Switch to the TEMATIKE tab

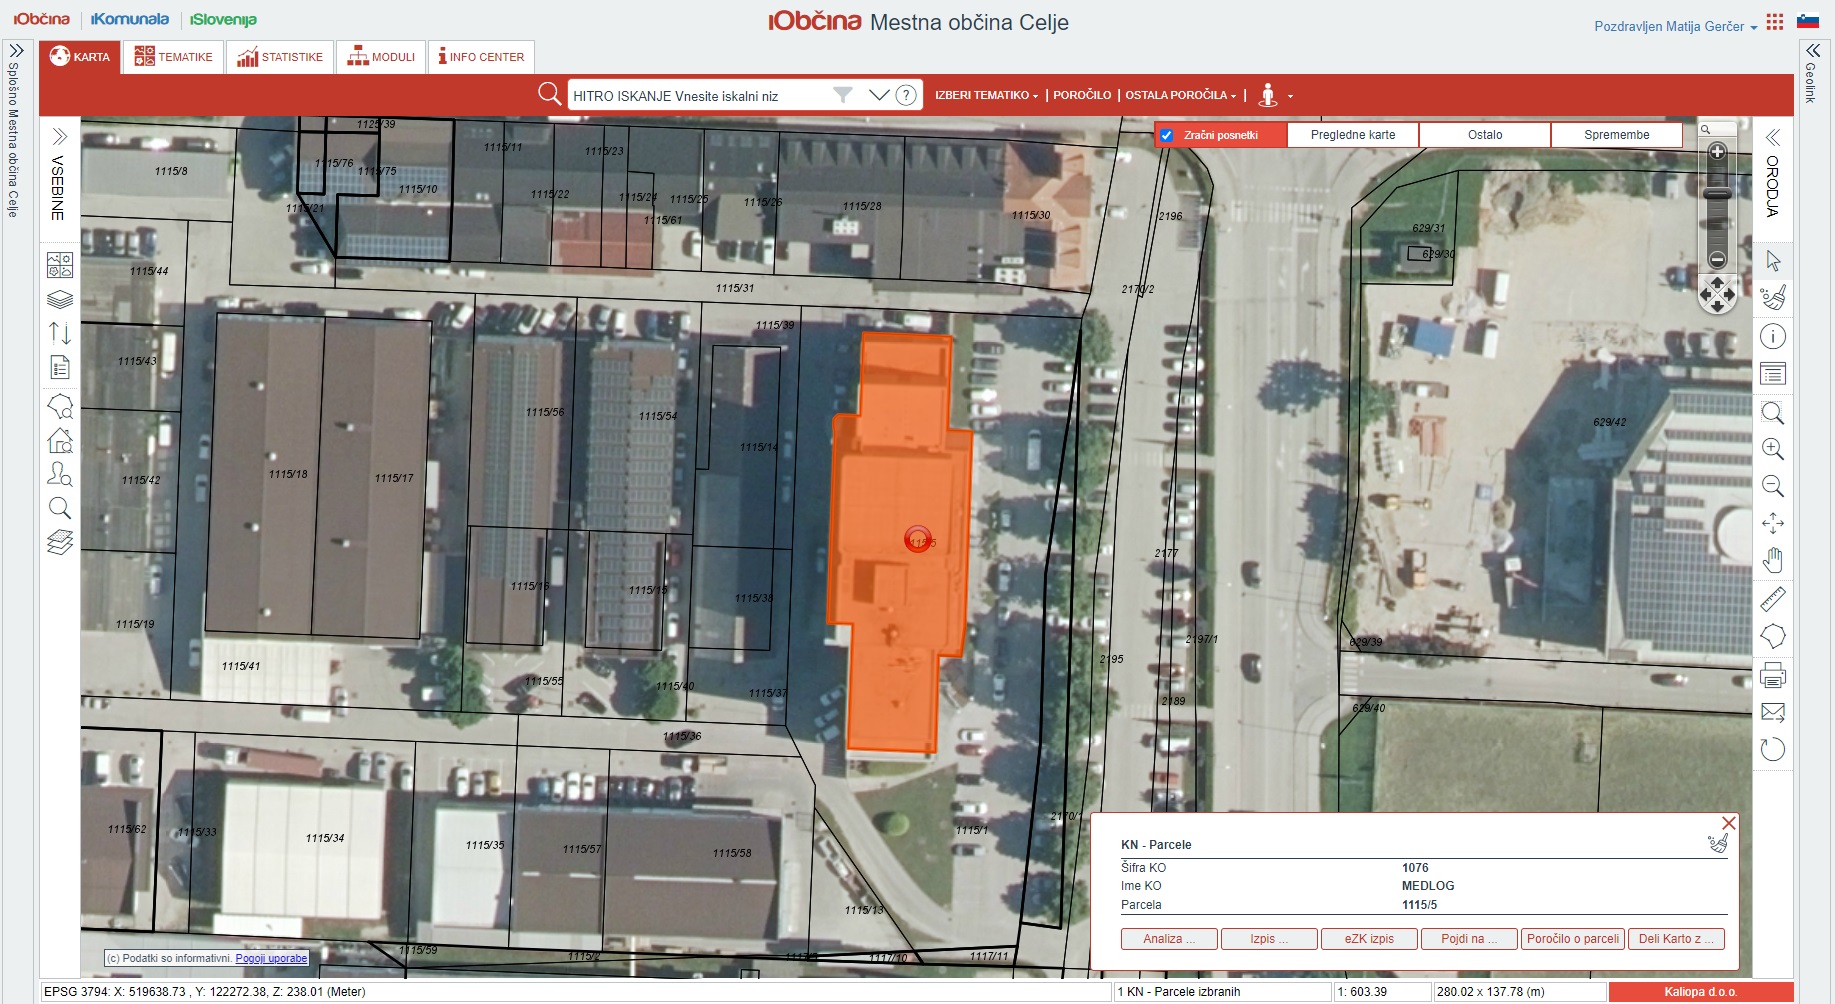coord(174,57)
